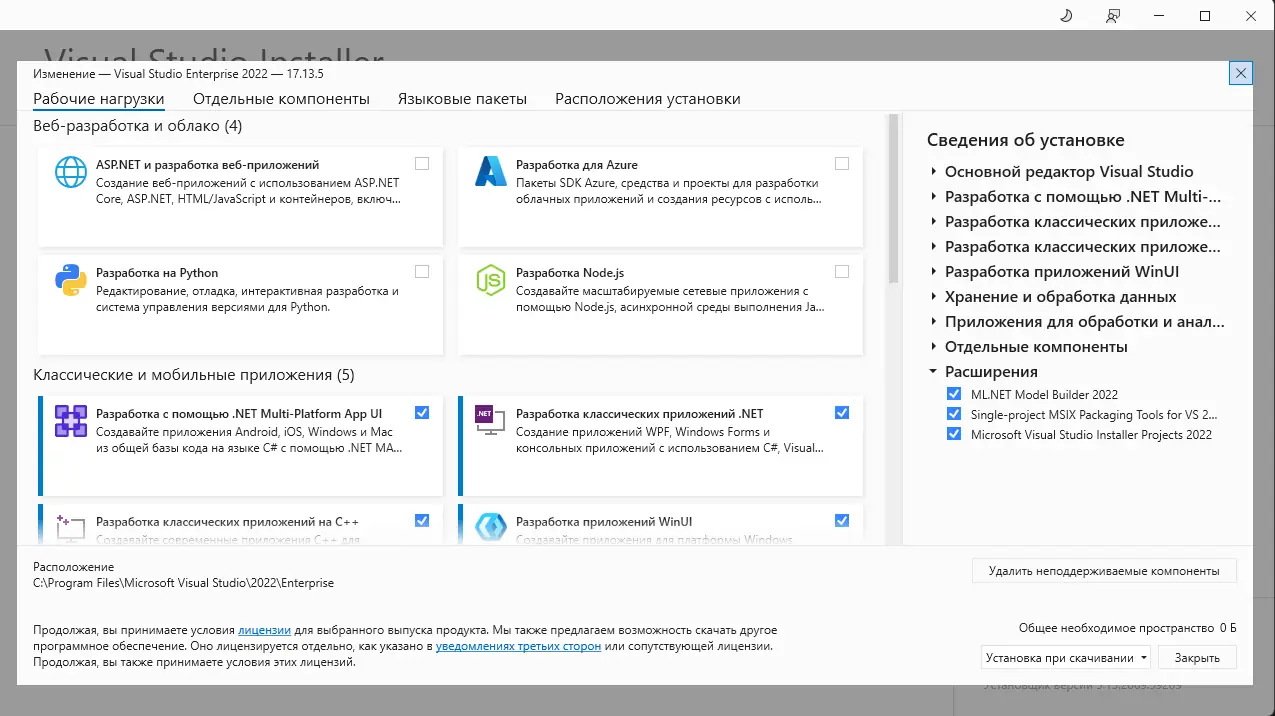
Task: Click the .NET desktop development icon
Action: [490, 421]
